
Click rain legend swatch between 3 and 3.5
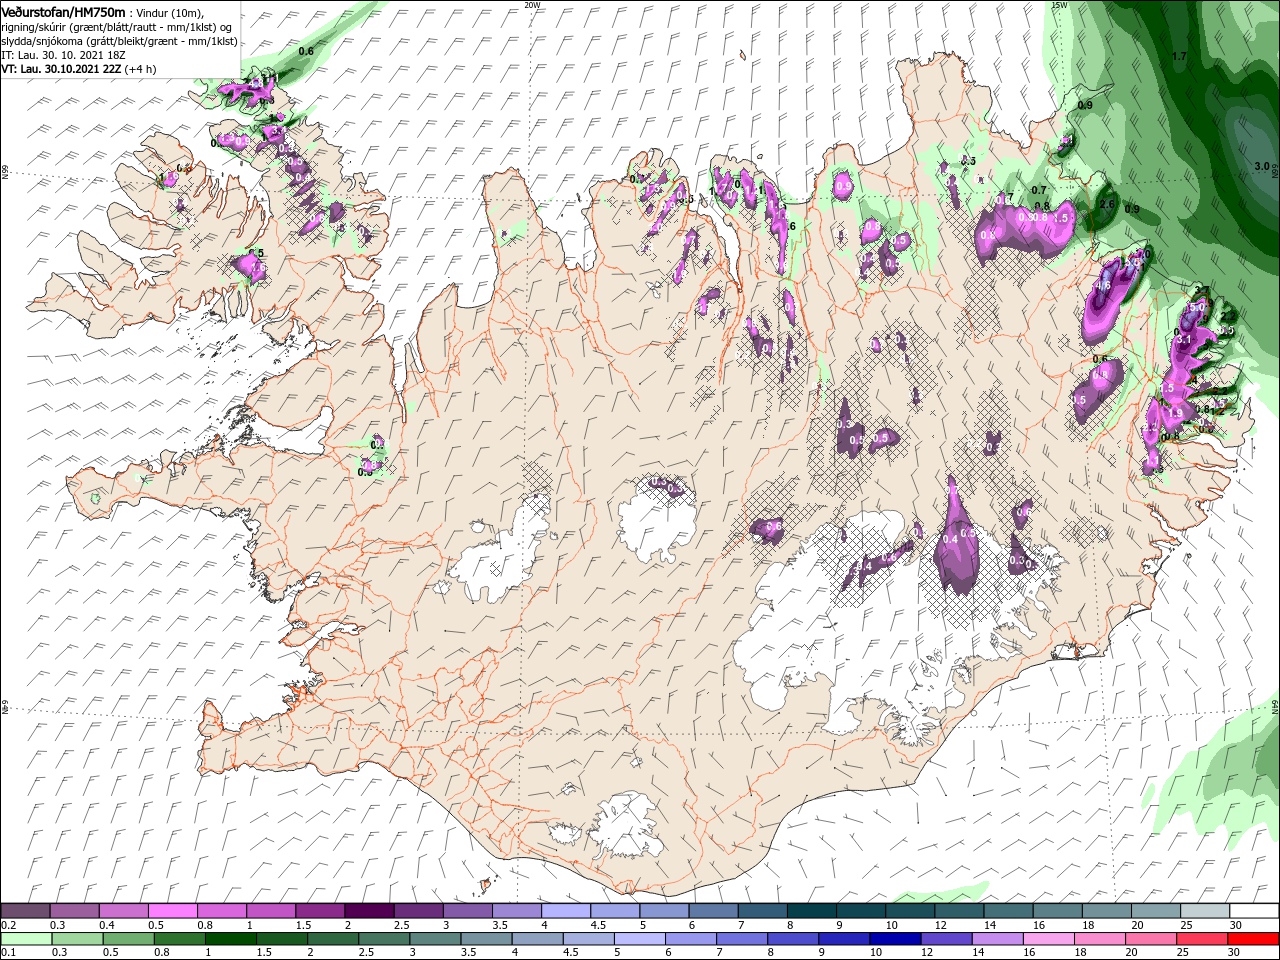pos(437,939)
